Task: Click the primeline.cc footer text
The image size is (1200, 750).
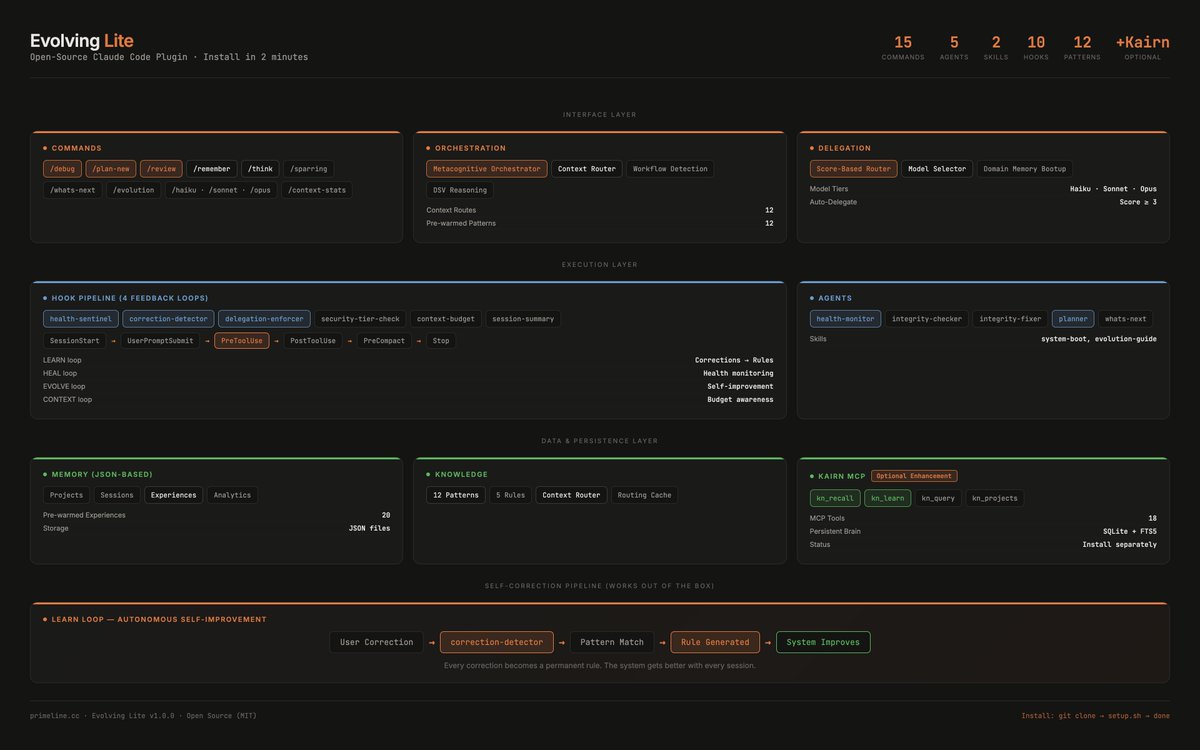Action: (x=143, y=715)
